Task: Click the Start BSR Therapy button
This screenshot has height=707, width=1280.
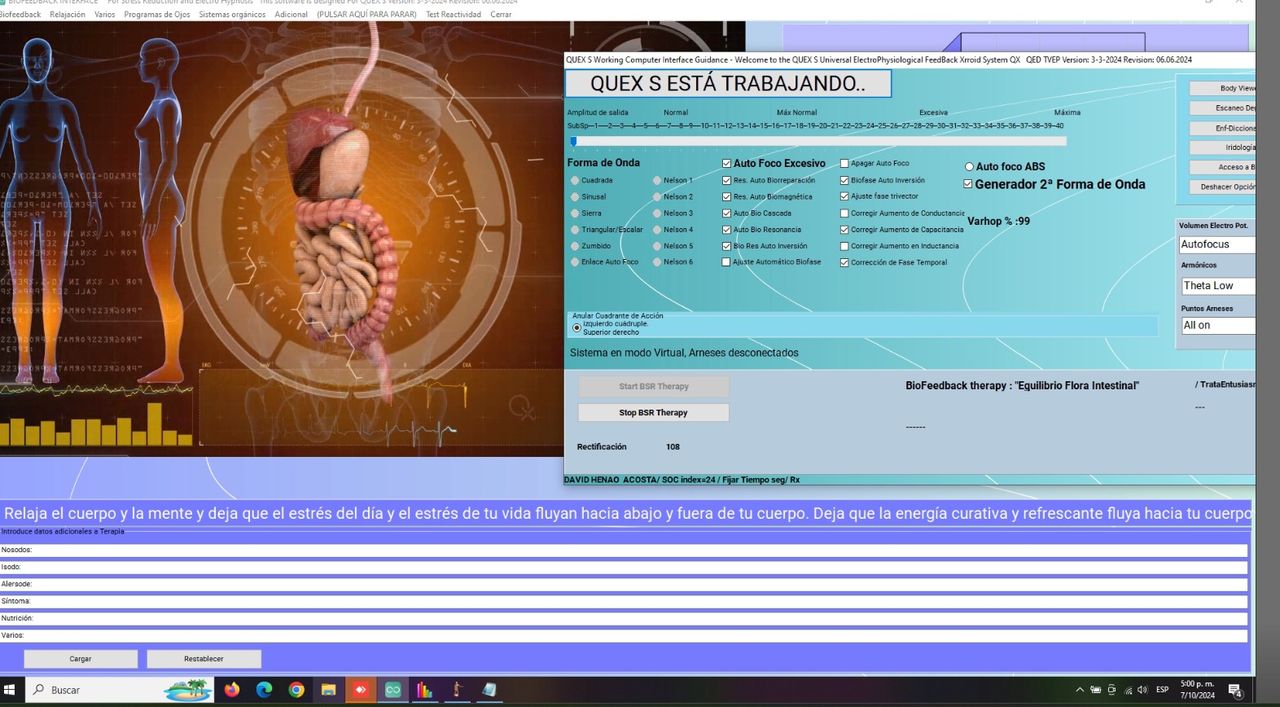Action: point(653,386)
